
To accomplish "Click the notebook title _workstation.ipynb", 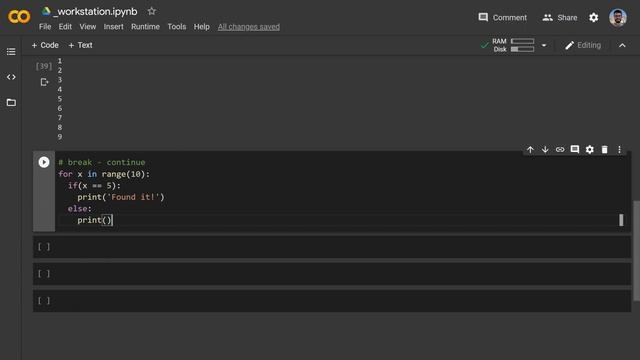I will pyautogui.click(x=95, y=11).
